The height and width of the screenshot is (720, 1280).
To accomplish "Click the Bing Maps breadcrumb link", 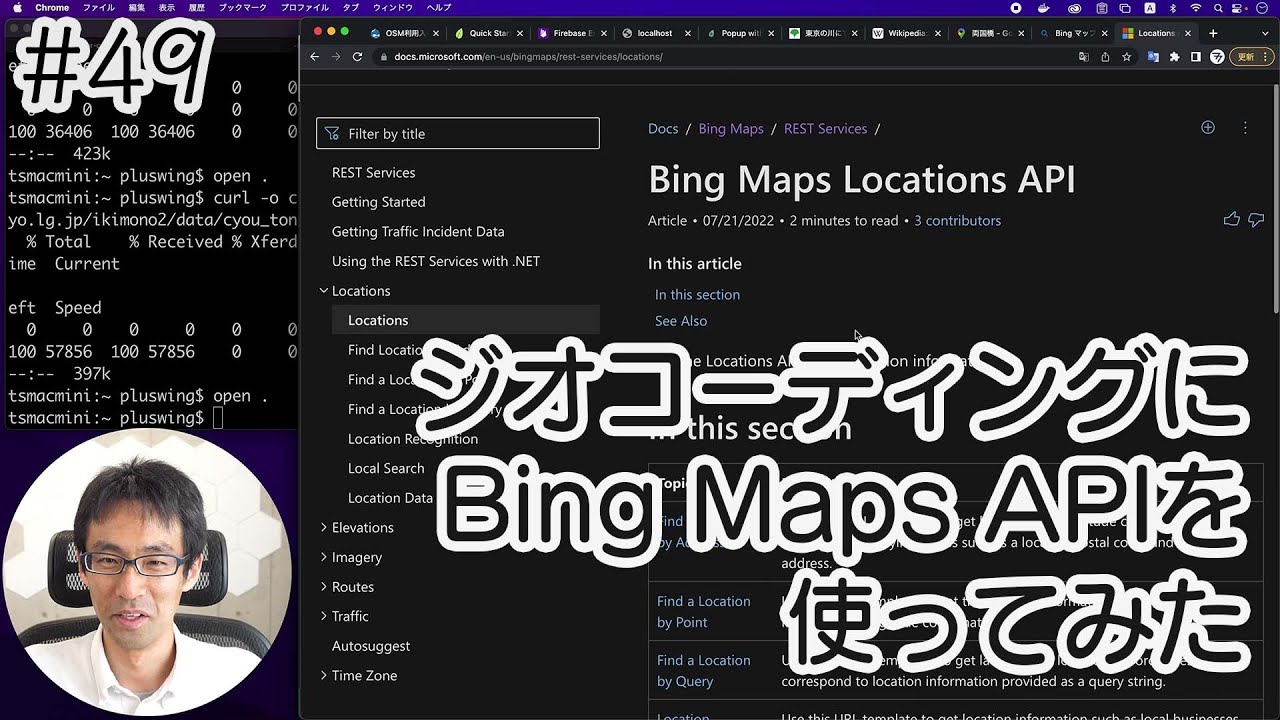I will click(731, 128).
